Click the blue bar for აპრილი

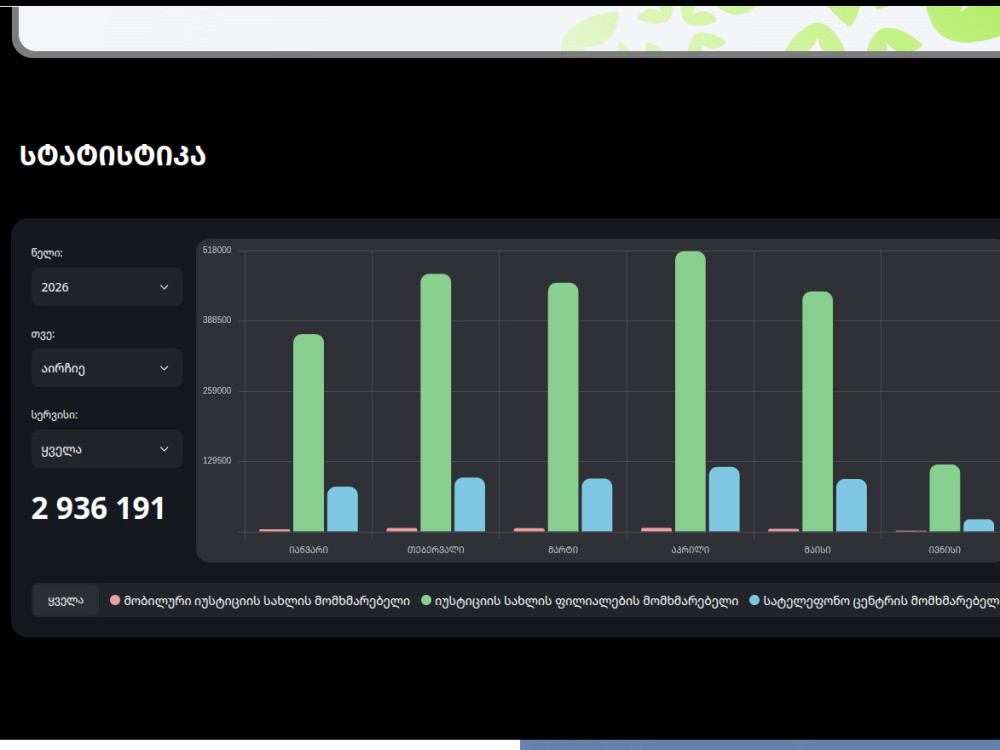pos(724,499)
